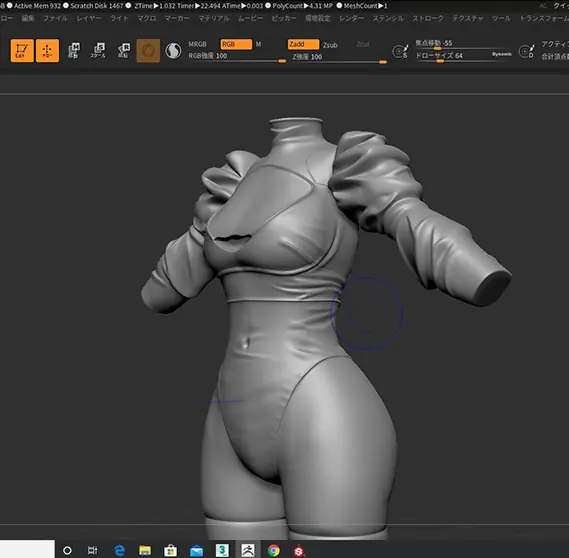Click the 合計頂点 total points label
This screenshot has width=569, height=558.
[x=555, y=57]
